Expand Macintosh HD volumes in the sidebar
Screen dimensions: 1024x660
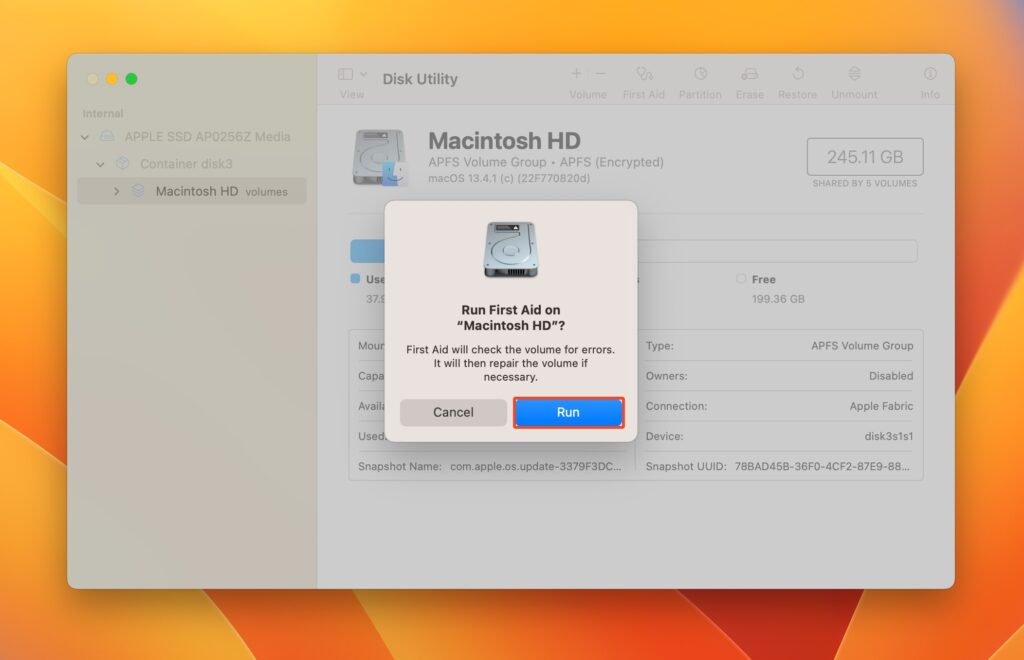(x=117, y=191)
